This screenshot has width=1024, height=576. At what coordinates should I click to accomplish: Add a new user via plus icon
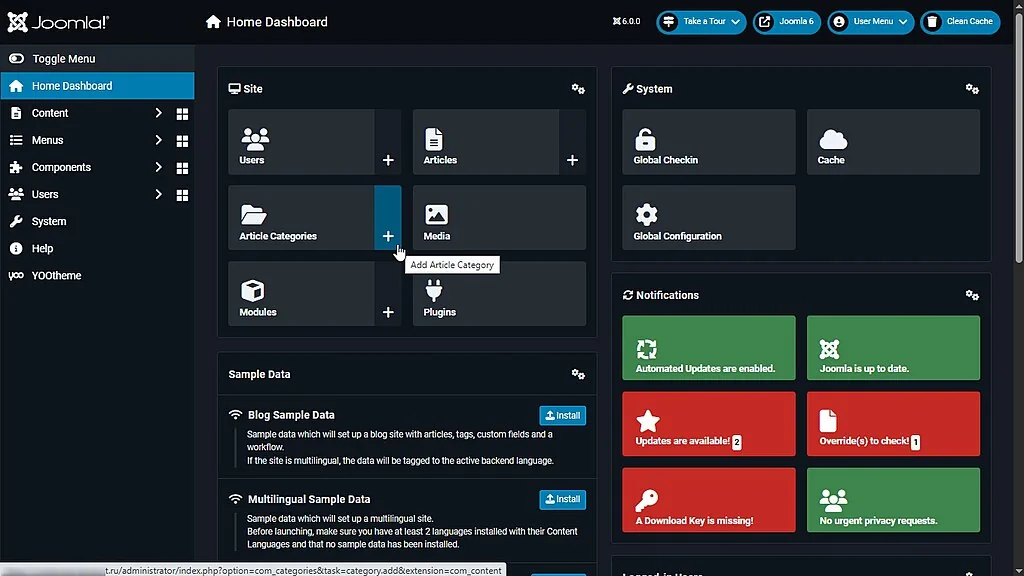(x=388, y=160)
